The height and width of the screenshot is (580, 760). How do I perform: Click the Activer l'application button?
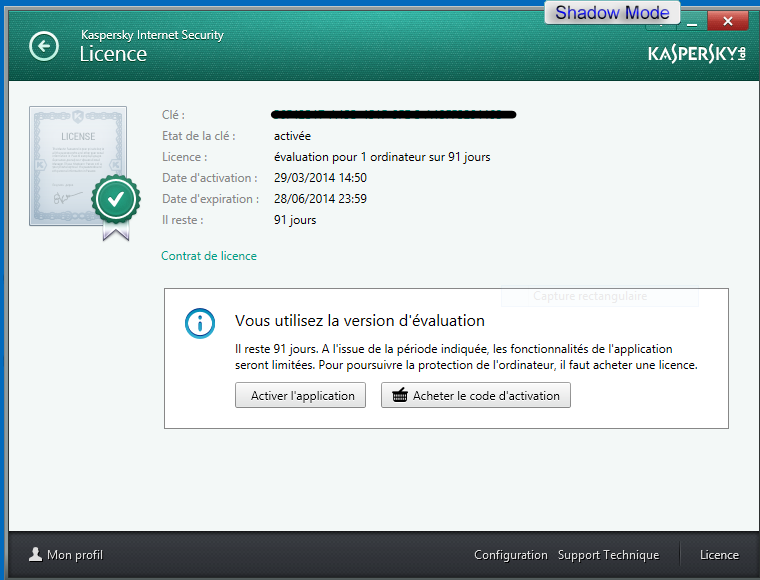pos(301,395)
